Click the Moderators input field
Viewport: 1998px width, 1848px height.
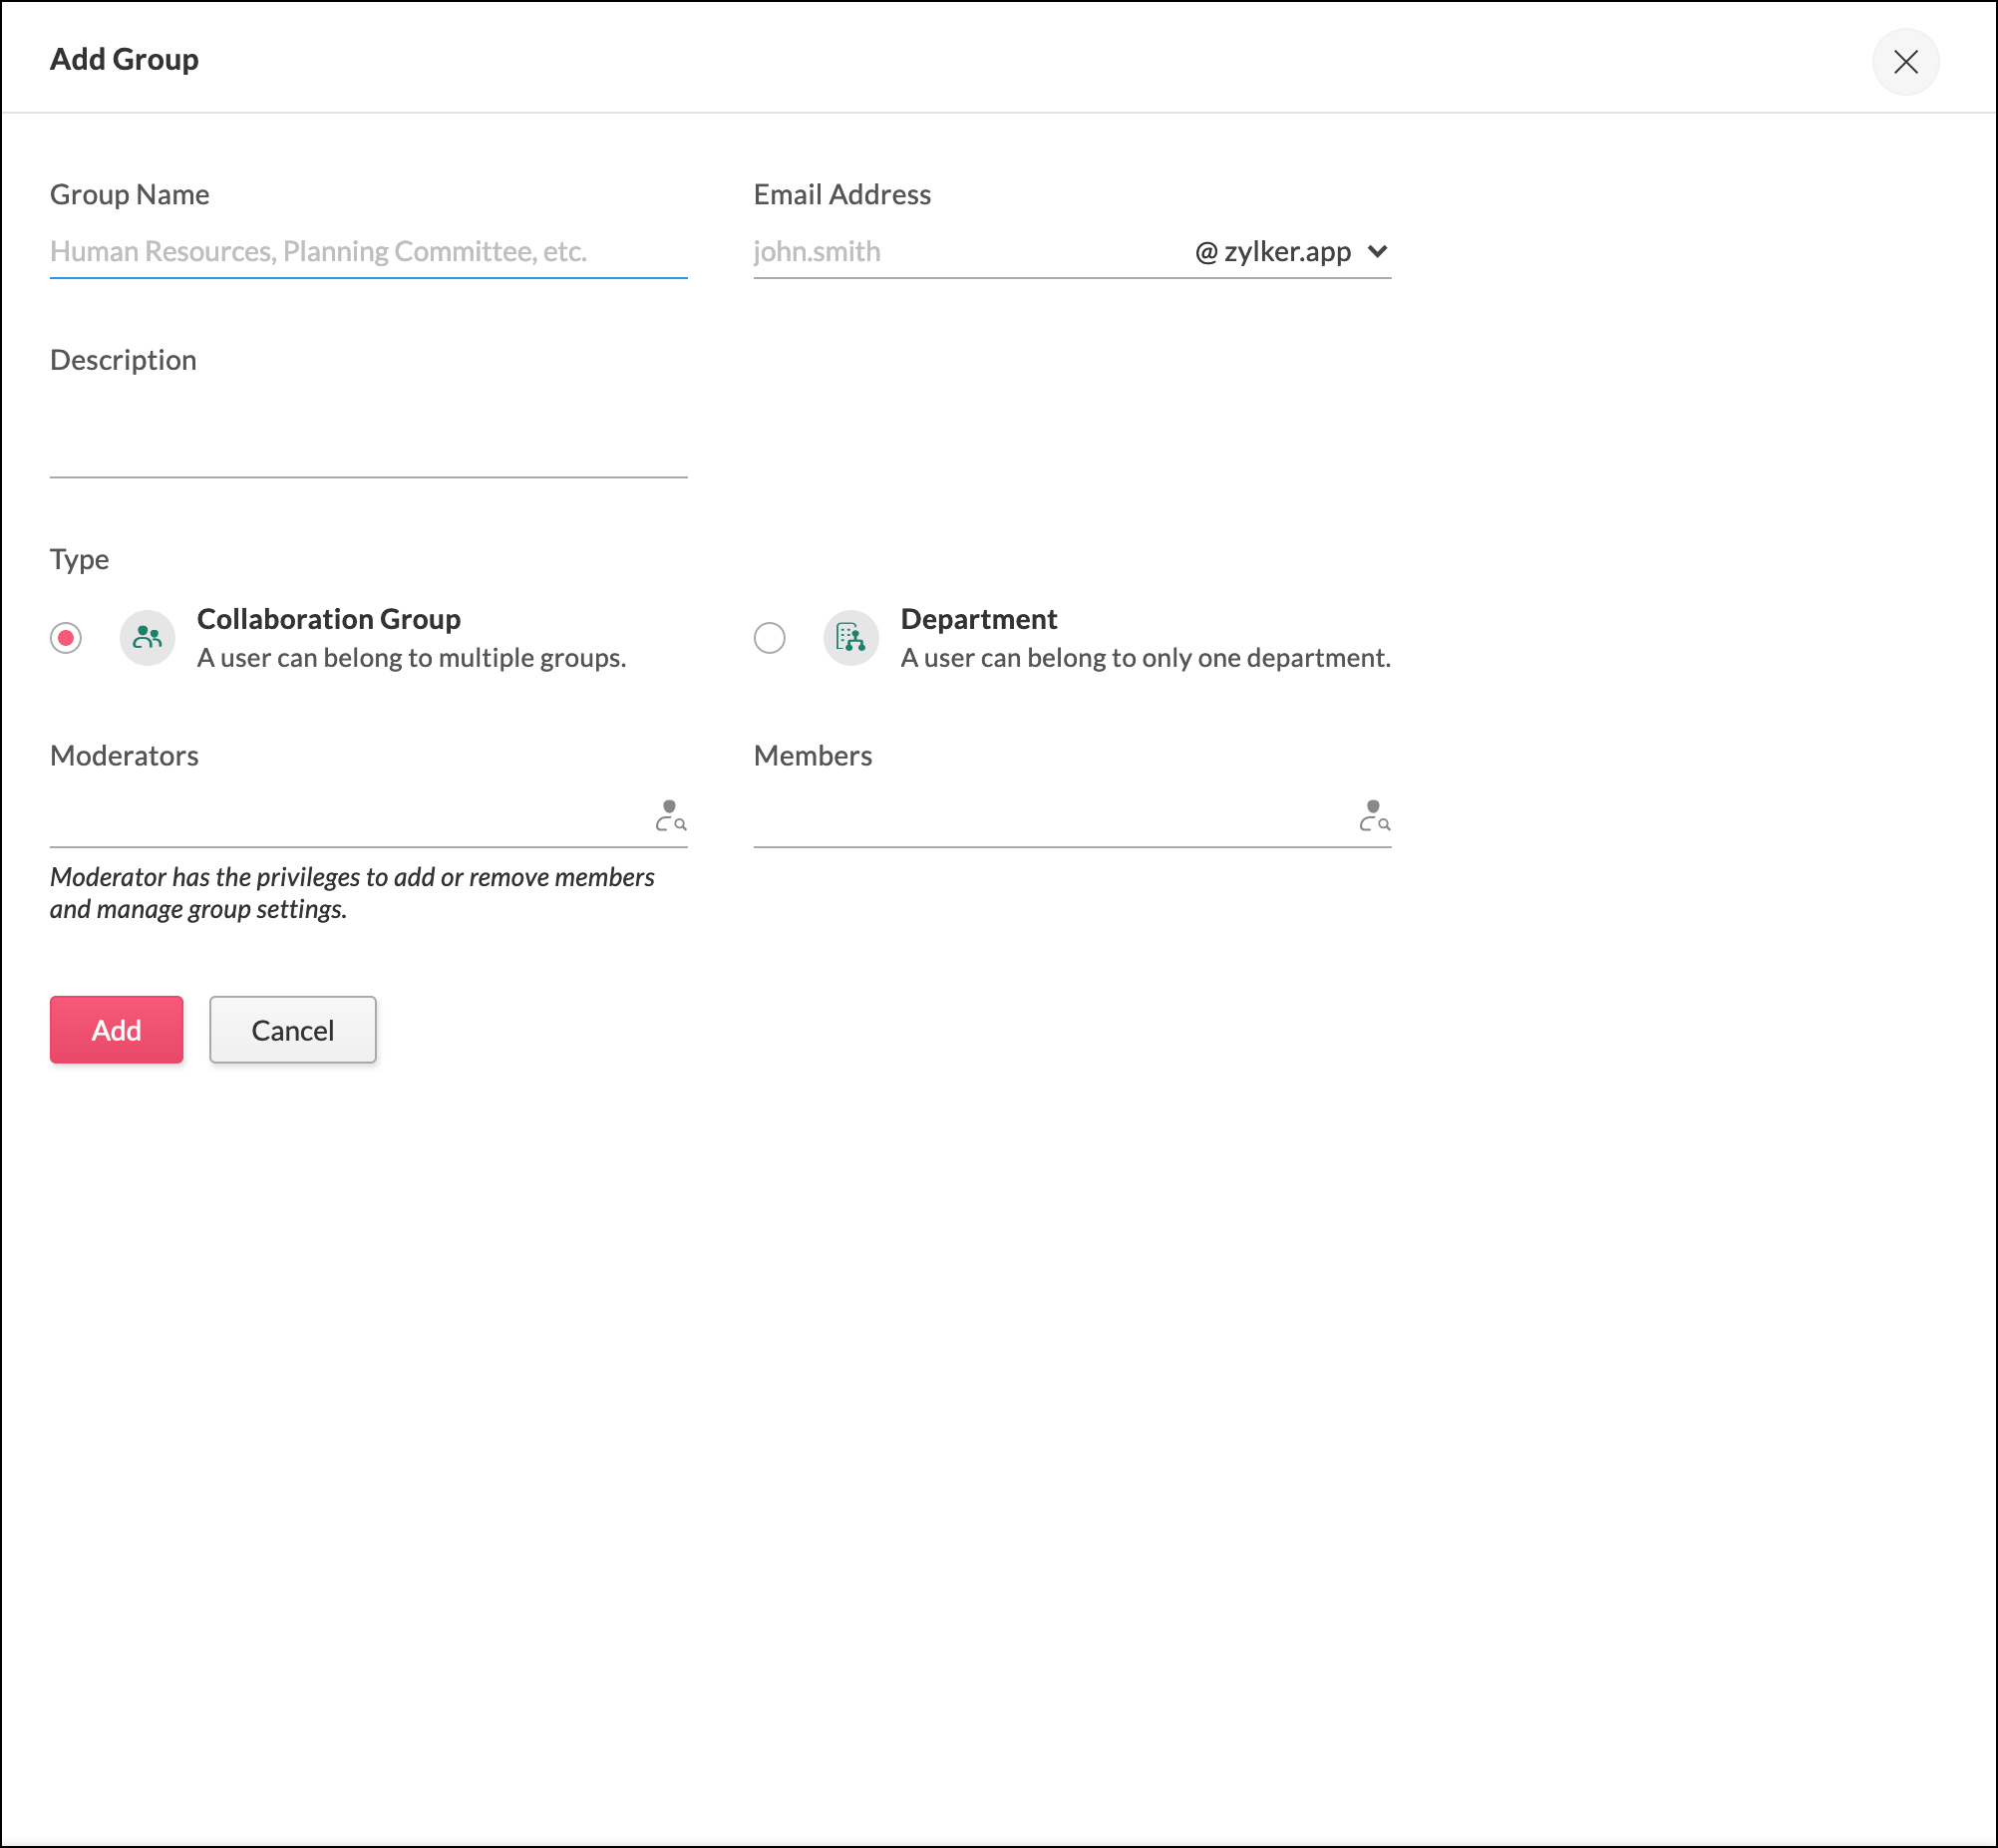[345, 818]
